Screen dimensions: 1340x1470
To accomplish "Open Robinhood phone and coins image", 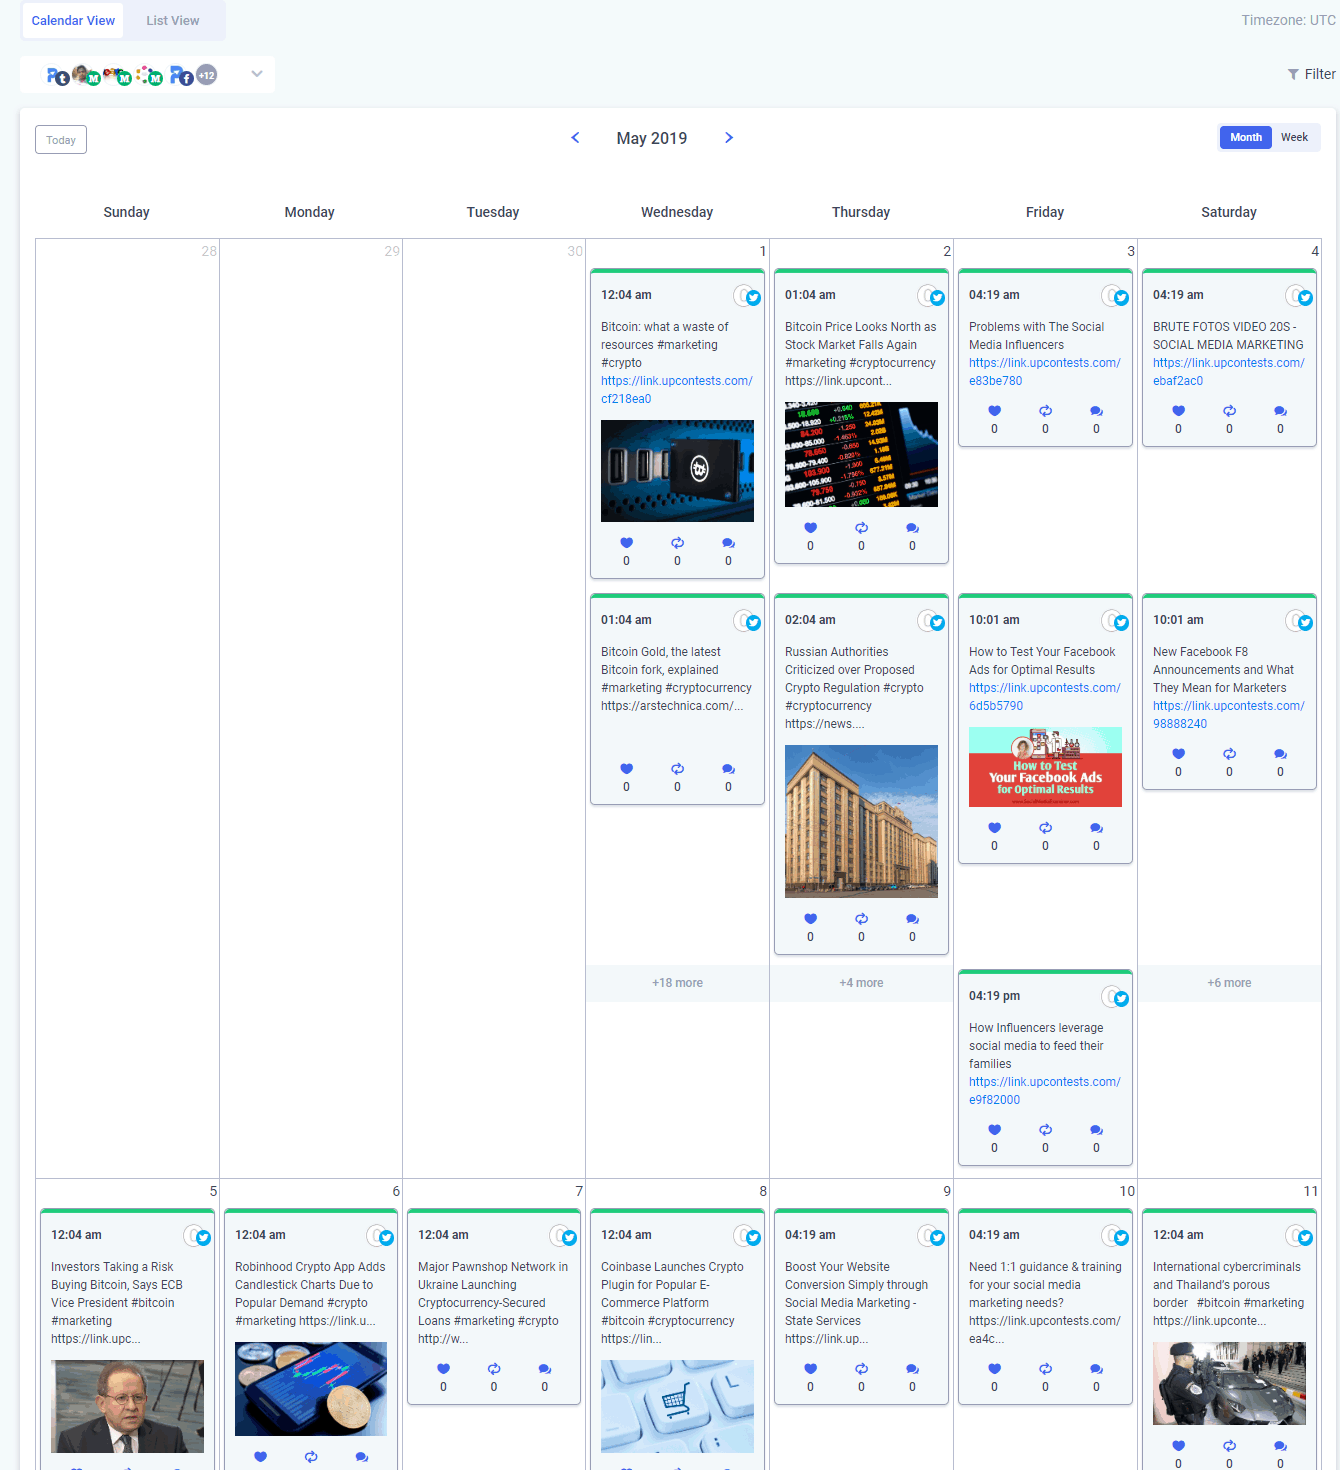I will pos(311,1389).
